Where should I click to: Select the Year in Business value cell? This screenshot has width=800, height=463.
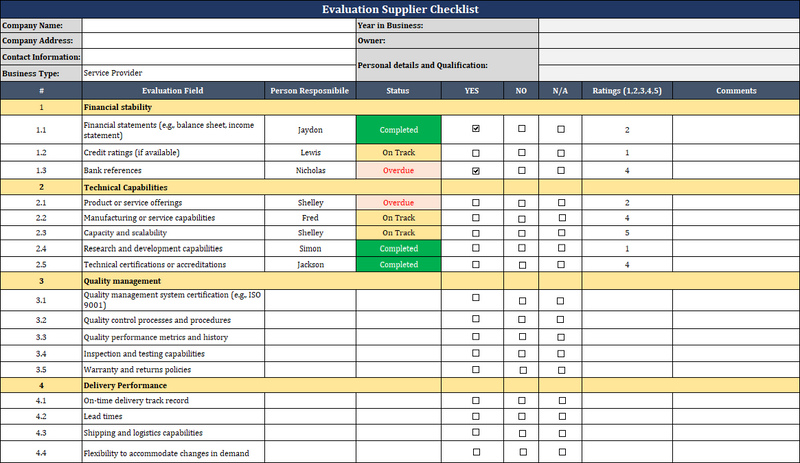(x=669, y=26)
